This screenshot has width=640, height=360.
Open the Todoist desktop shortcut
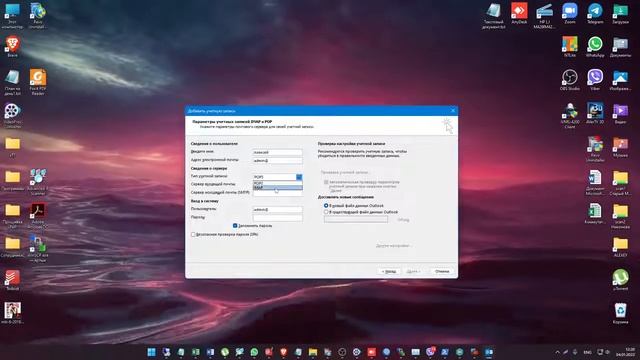pyautogui.click(x=13, y=280)
